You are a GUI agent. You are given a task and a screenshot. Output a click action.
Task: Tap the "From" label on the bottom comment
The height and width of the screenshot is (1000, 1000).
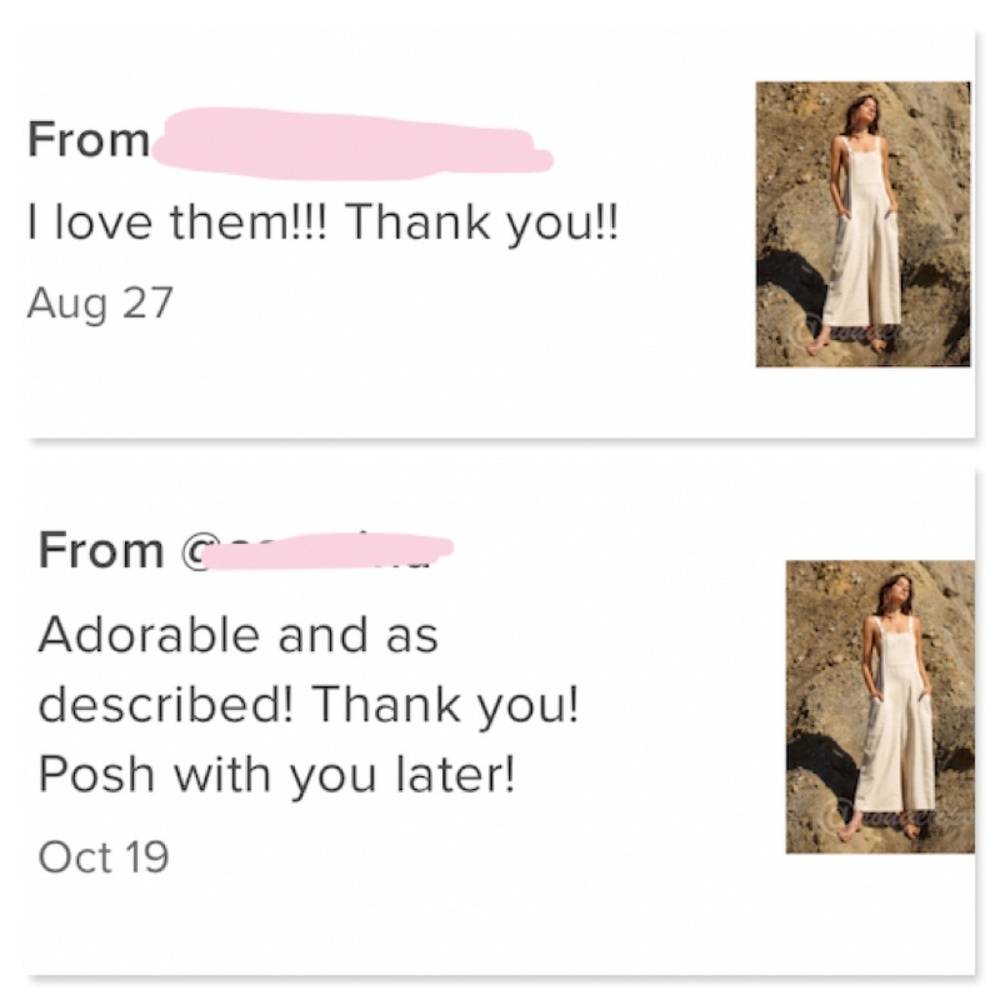100,550
